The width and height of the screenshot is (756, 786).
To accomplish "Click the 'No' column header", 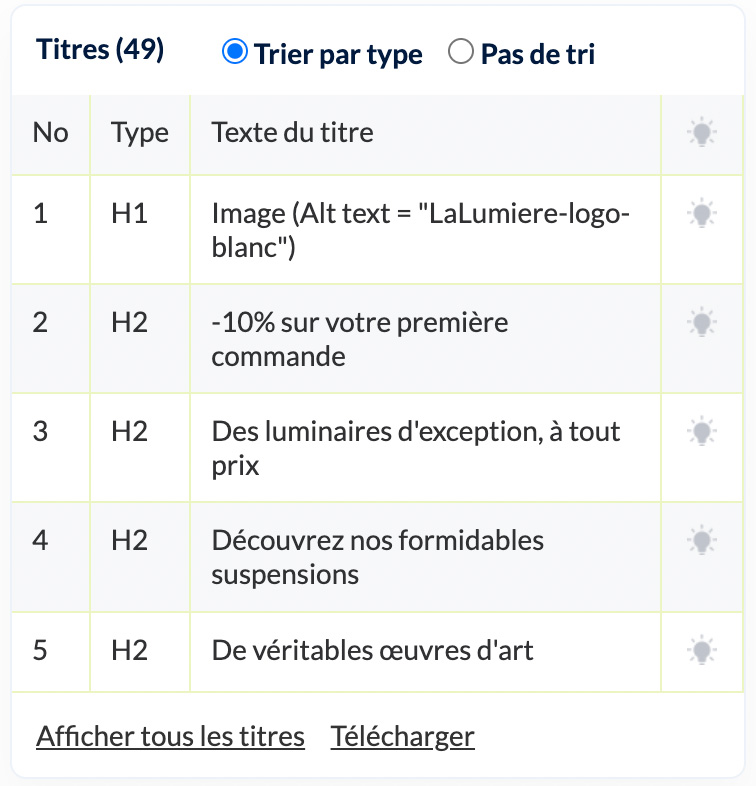I will (50, 133).
